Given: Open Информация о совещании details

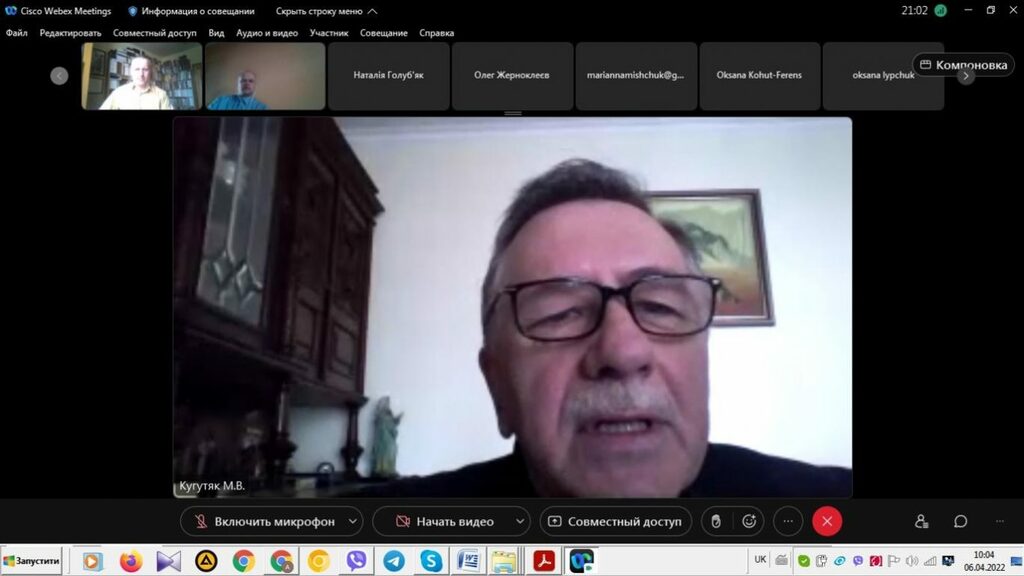Looking at the screenshot, I should (x=191, y=11).
